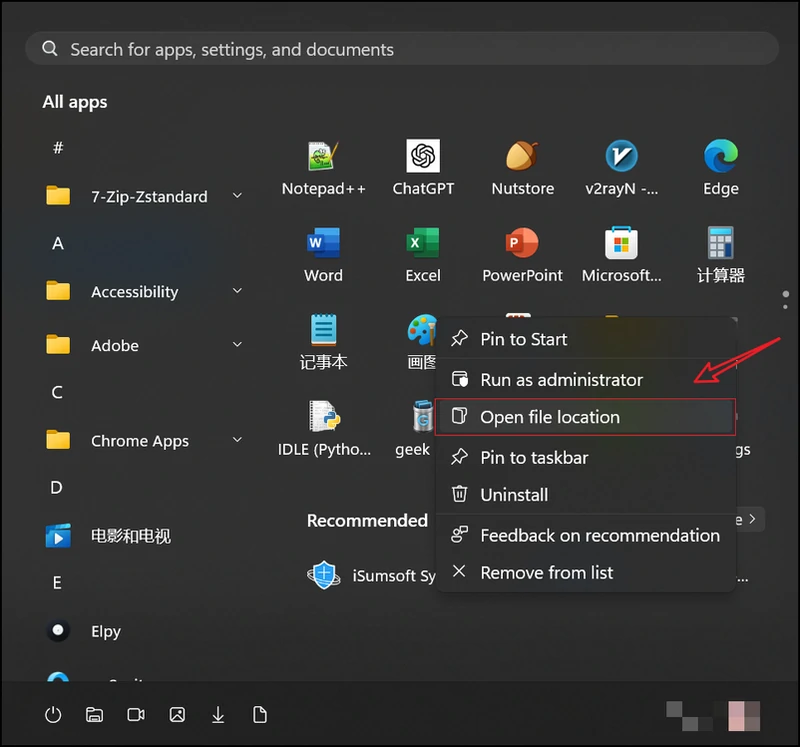Screen dimensions: 800x747
Task: Expand the Accessibility folder chevron
Action: [237, 291]
